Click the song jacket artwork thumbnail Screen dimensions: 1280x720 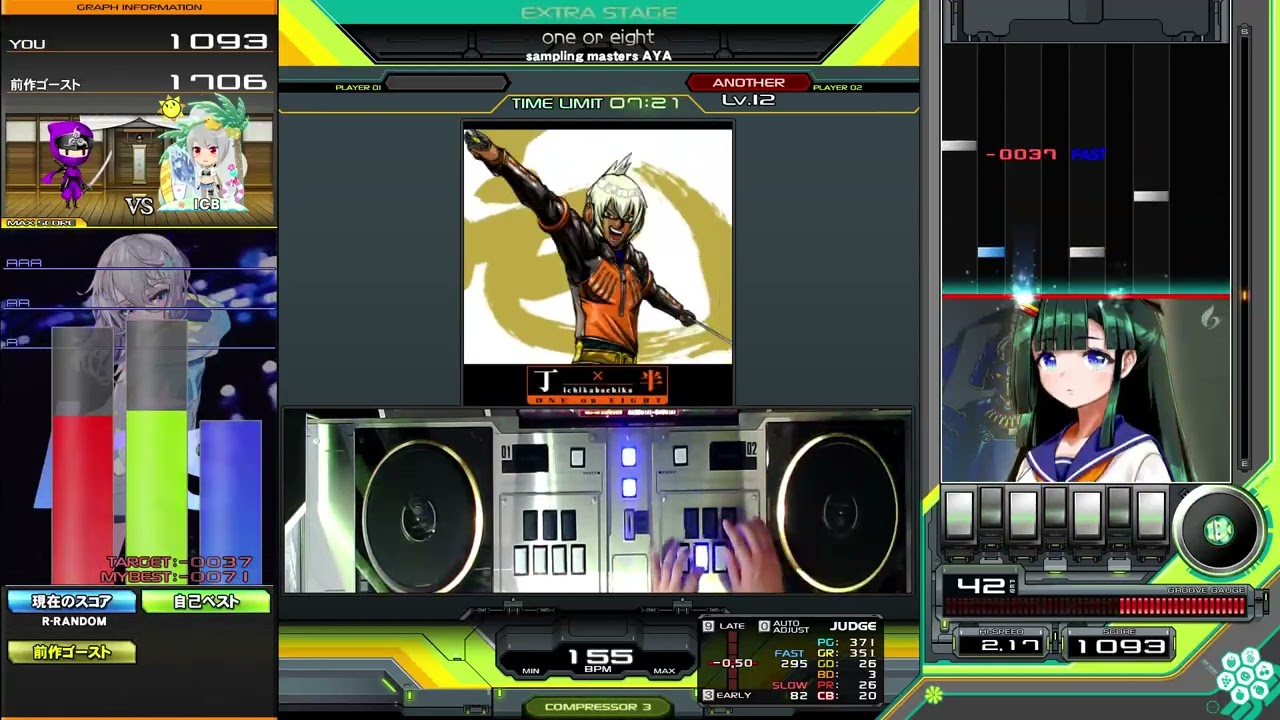pos(598,246)
